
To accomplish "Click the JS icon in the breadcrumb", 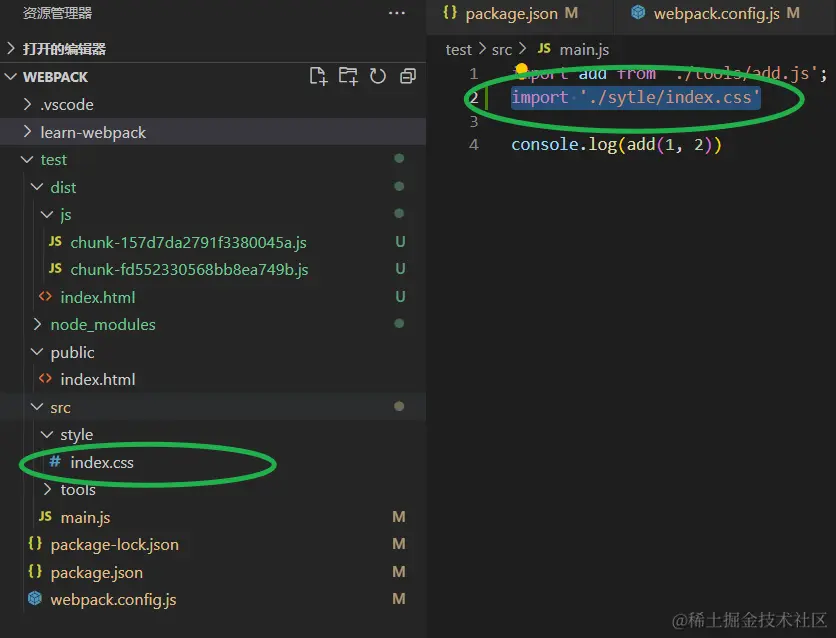I will 544,49.
